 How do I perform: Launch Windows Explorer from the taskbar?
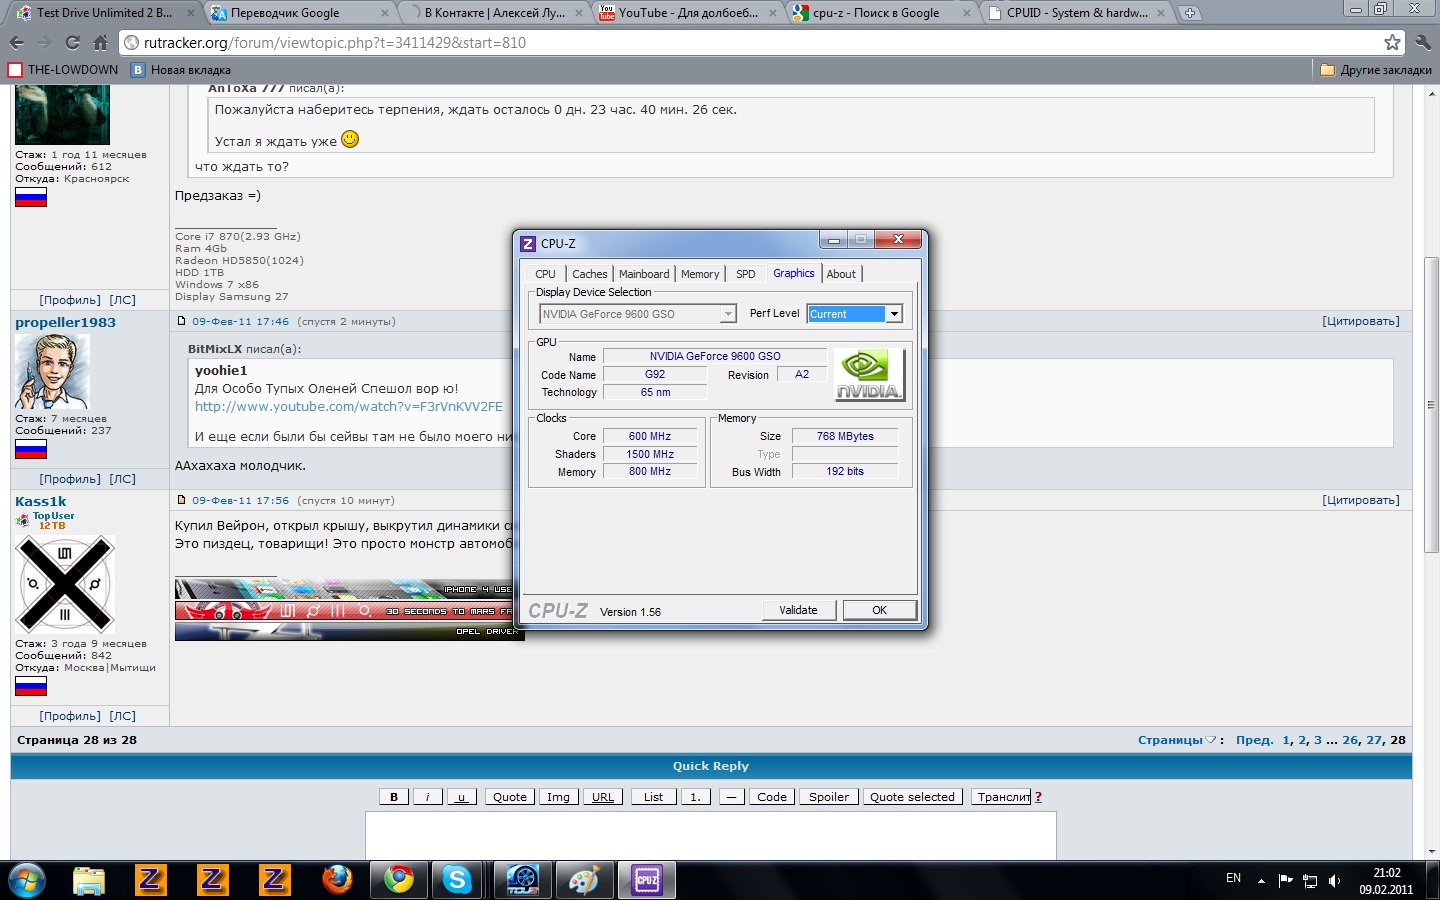pyautogui.click(x=89, y=880)
